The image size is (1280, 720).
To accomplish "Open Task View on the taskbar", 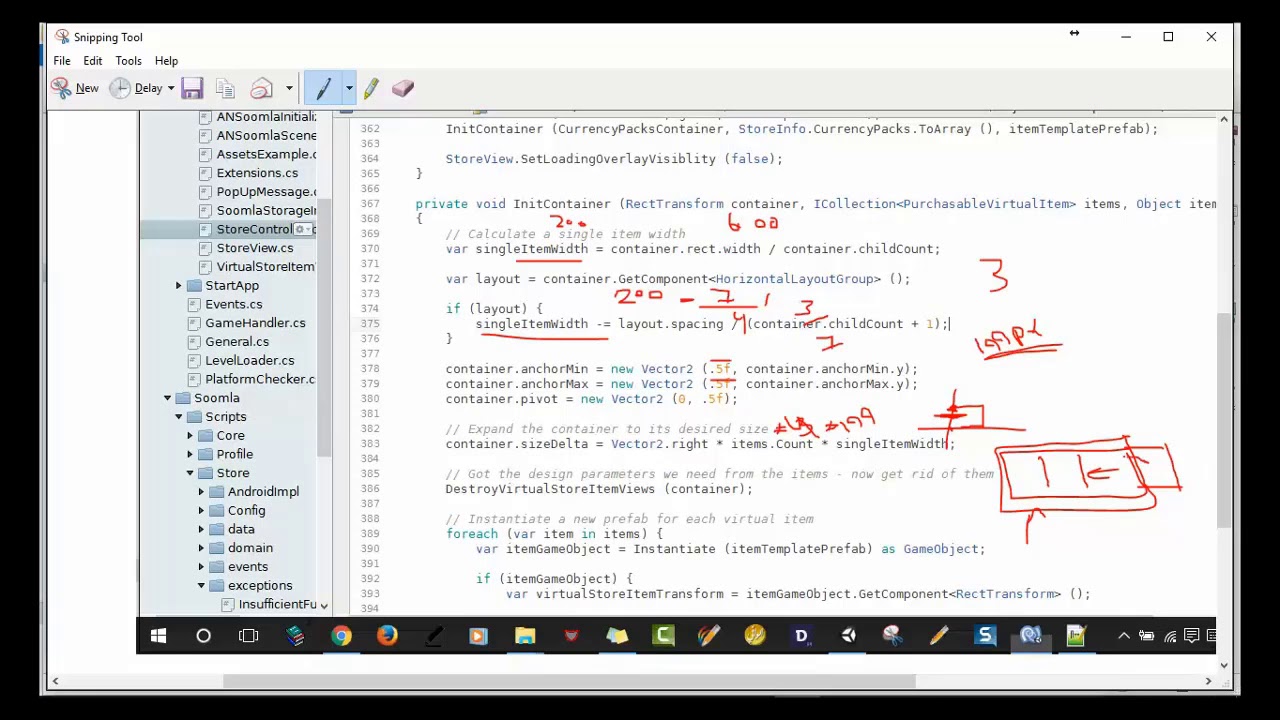I will tap(249, 636).
